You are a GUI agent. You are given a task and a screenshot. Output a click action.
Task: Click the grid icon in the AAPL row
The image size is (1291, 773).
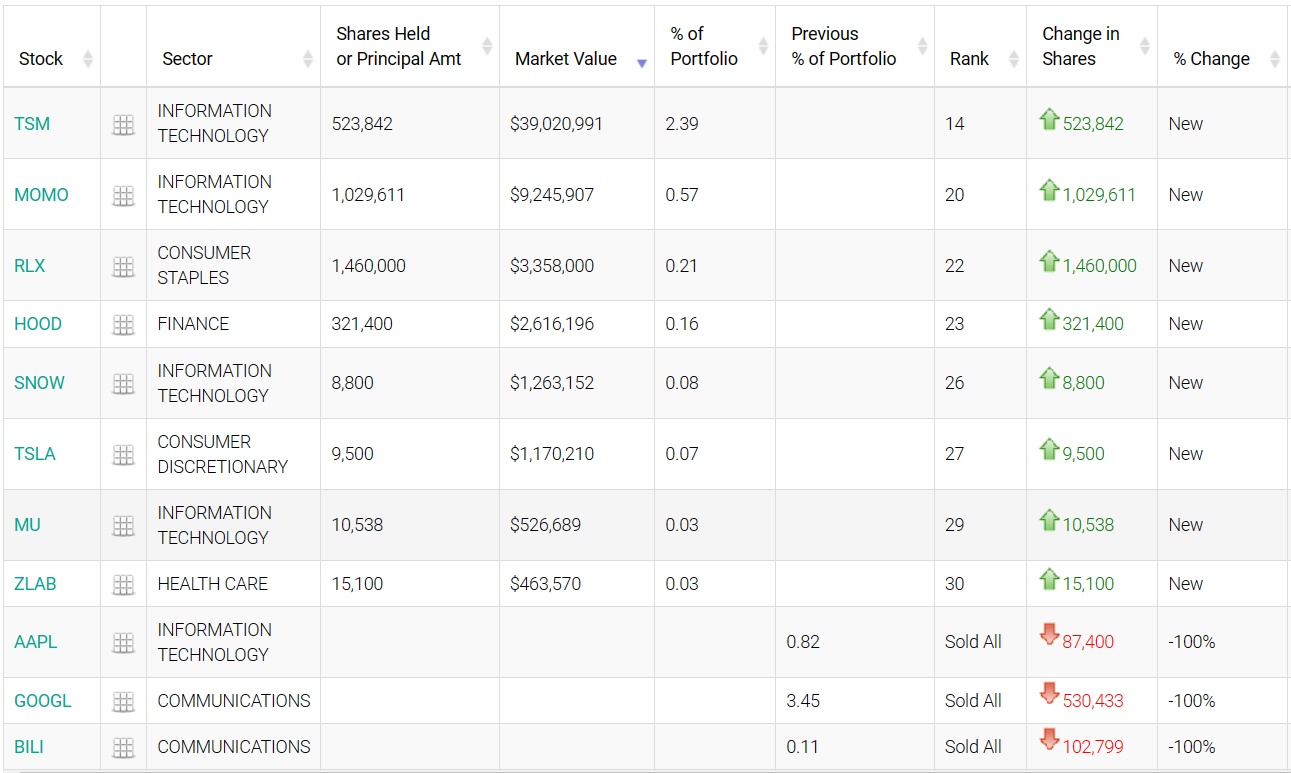[123, 643]
